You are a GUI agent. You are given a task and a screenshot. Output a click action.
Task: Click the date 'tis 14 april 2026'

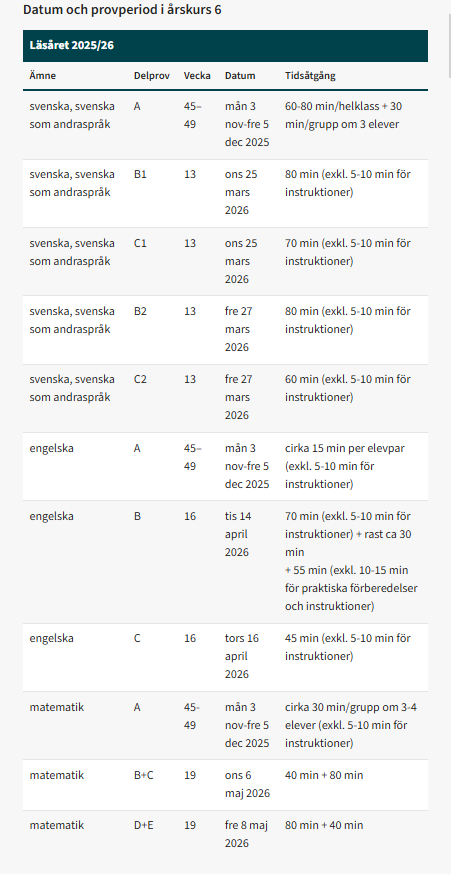pos(239,534)
